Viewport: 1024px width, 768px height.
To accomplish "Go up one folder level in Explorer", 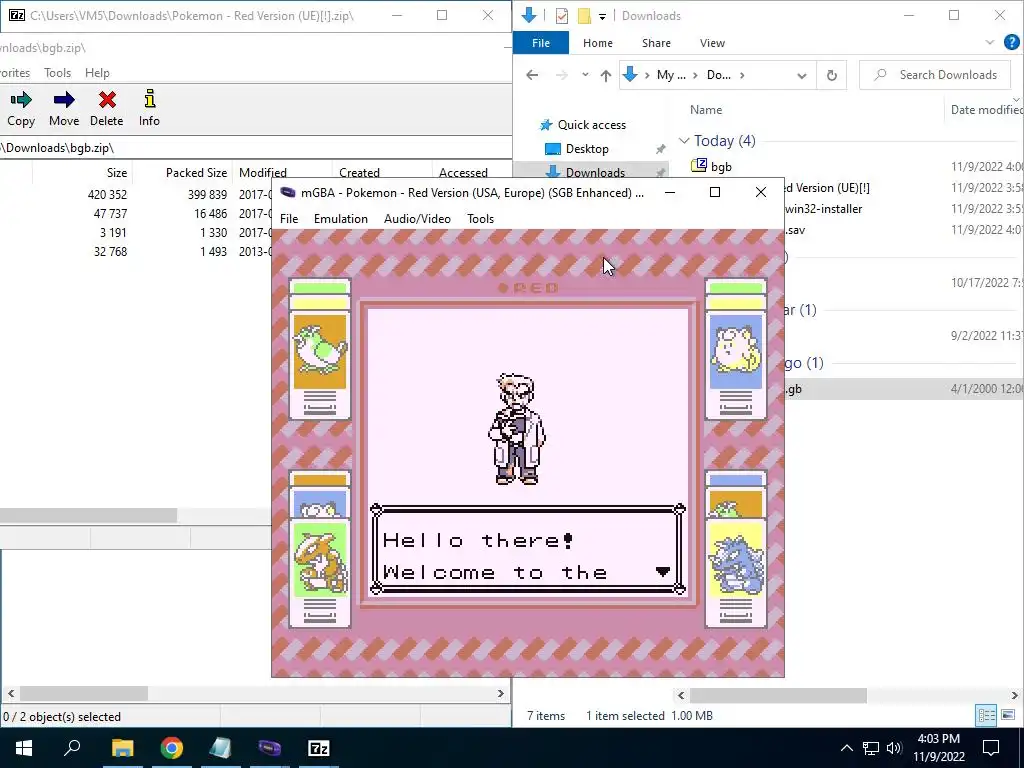I will [605, 75].
